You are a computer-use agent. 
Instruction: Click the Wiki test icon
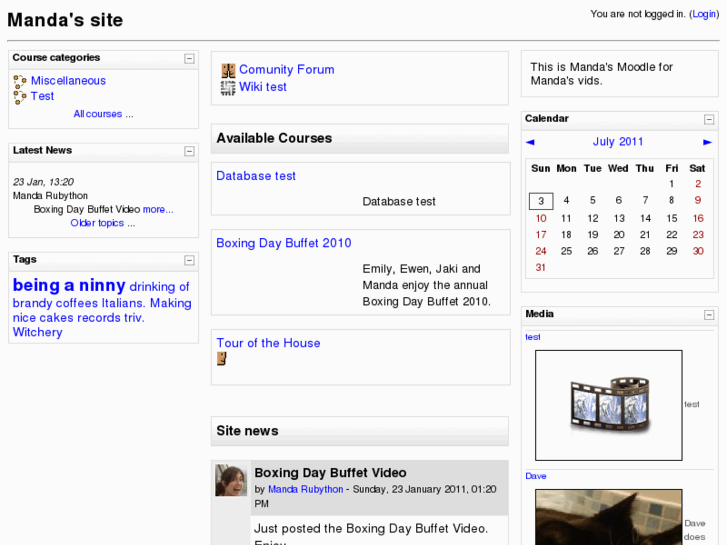pos(228,88)
